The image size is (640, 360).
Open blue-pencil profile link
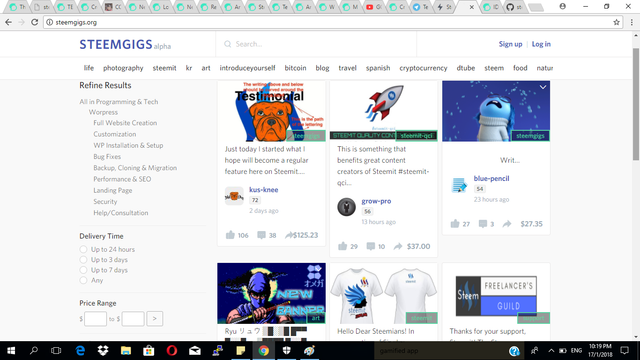(491, 178)
